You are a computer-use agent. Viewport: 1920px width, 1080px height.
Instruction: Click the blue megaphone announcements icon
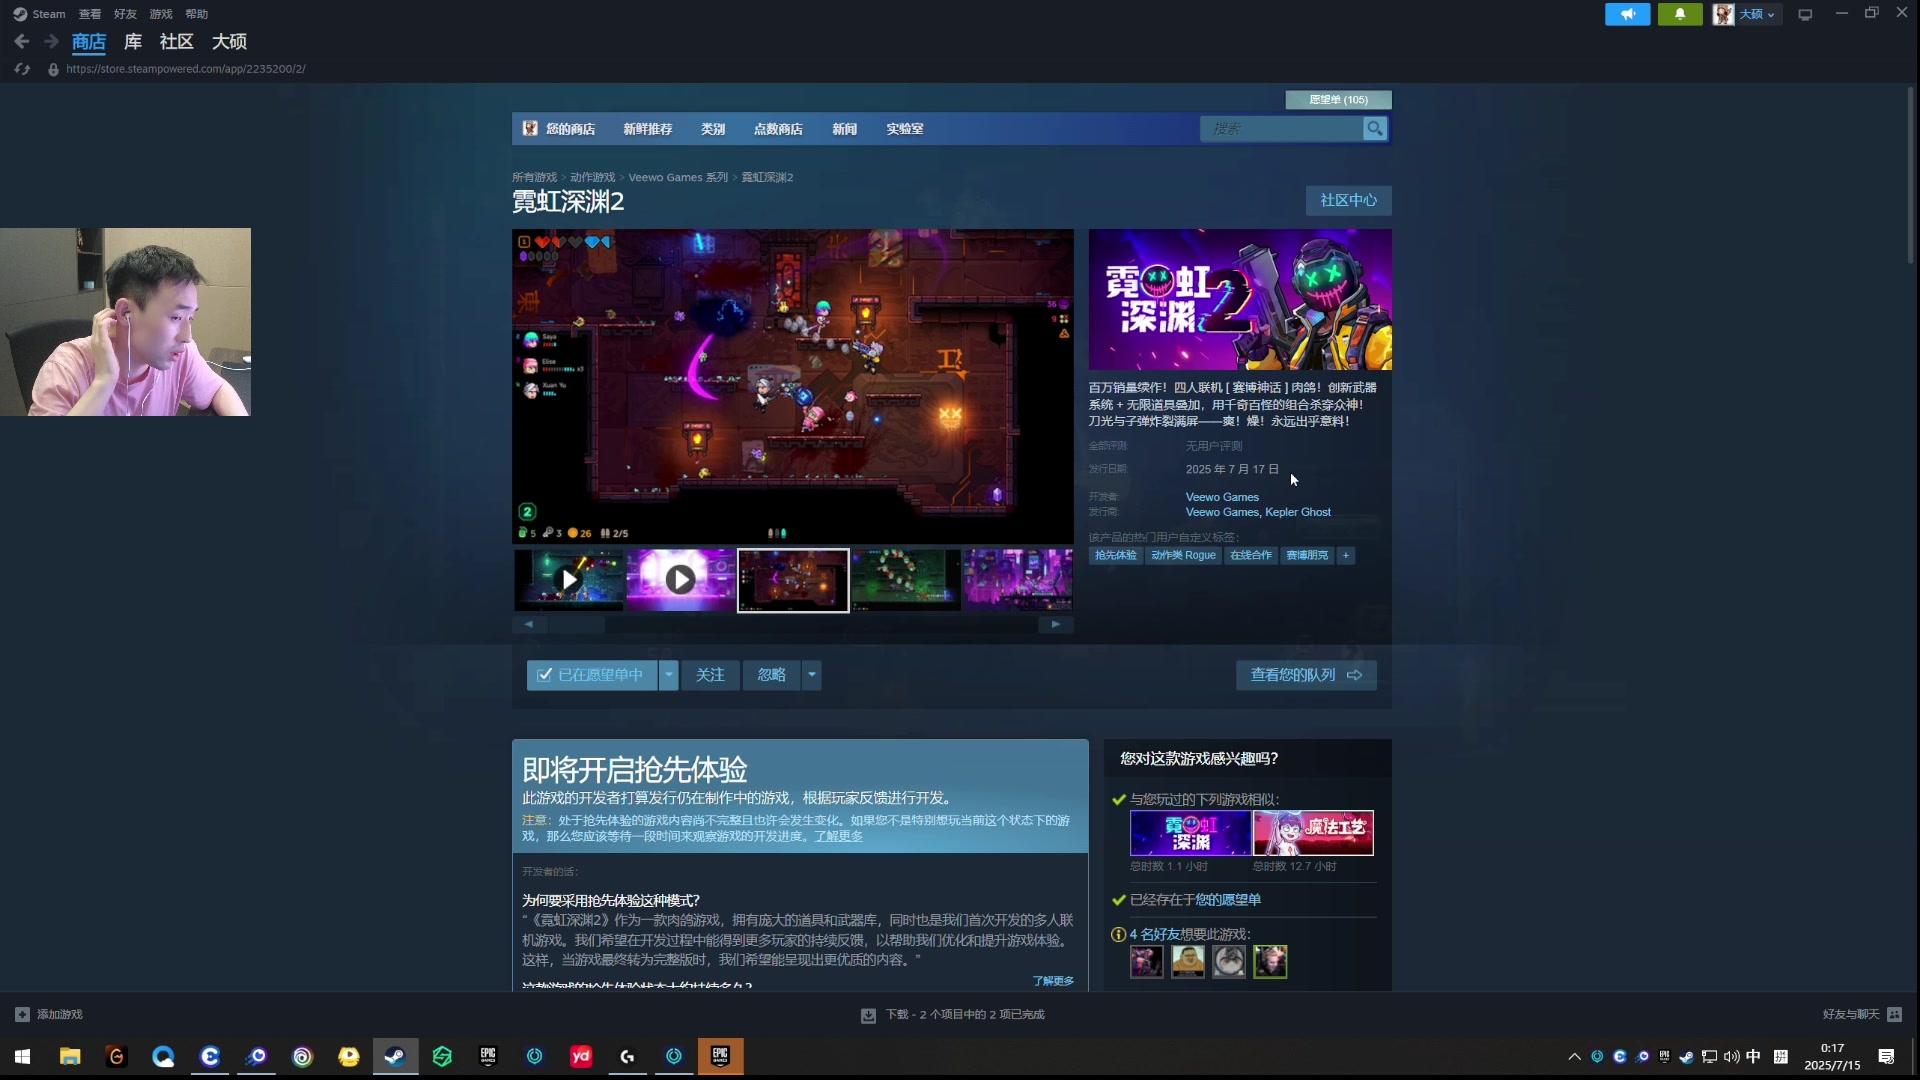point(1627,14)
